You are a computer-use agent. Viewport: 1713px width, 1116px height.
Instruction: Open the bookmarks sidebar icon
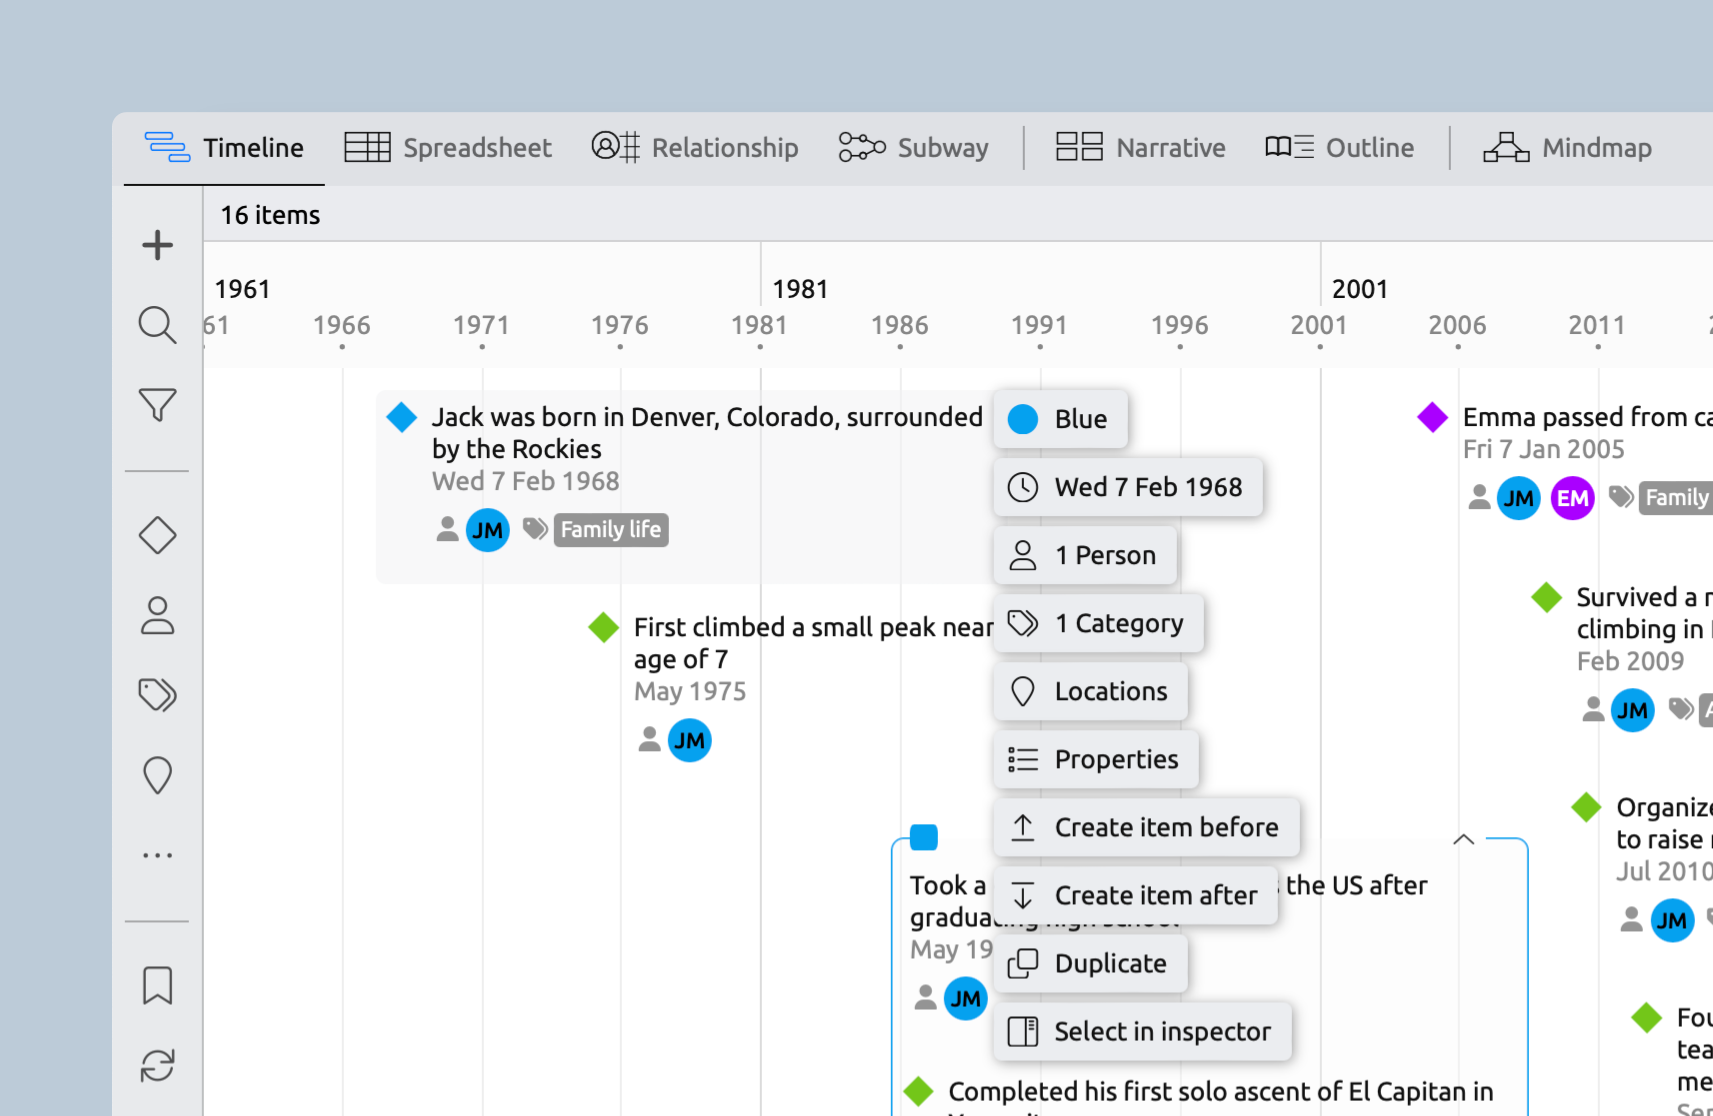pos(157,985)
